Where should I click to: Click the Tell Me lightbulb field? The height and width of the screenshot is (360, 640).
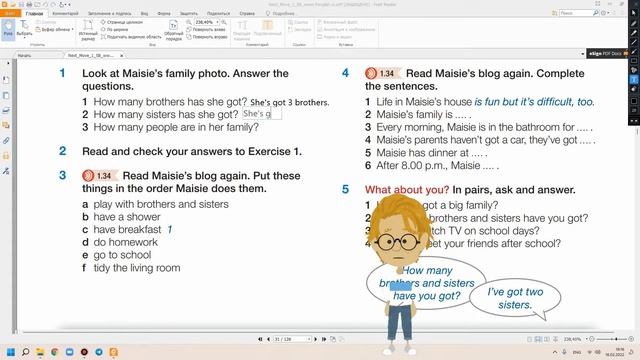tap(280, 13)
